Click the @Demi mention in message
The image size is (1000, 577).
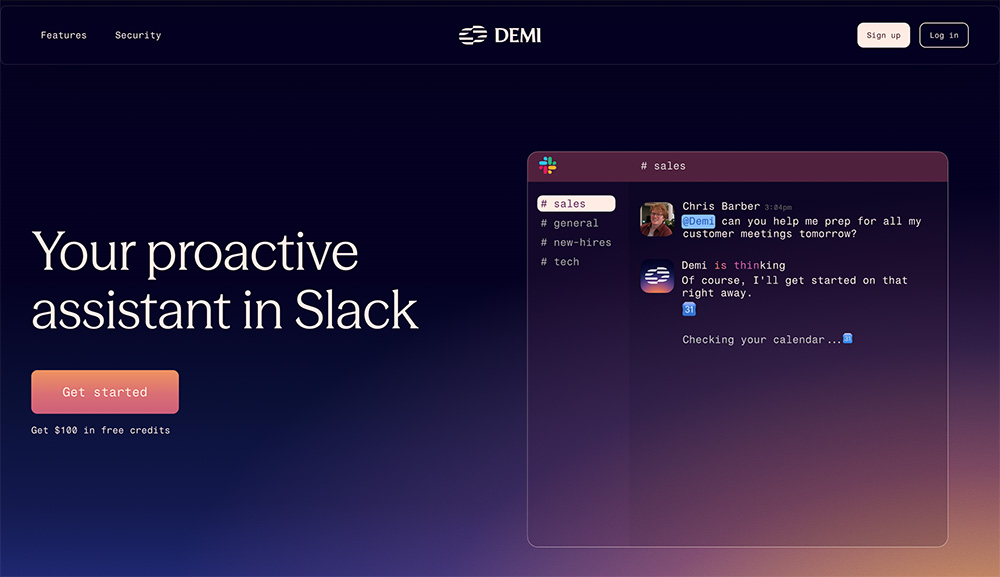coord(698,221)
